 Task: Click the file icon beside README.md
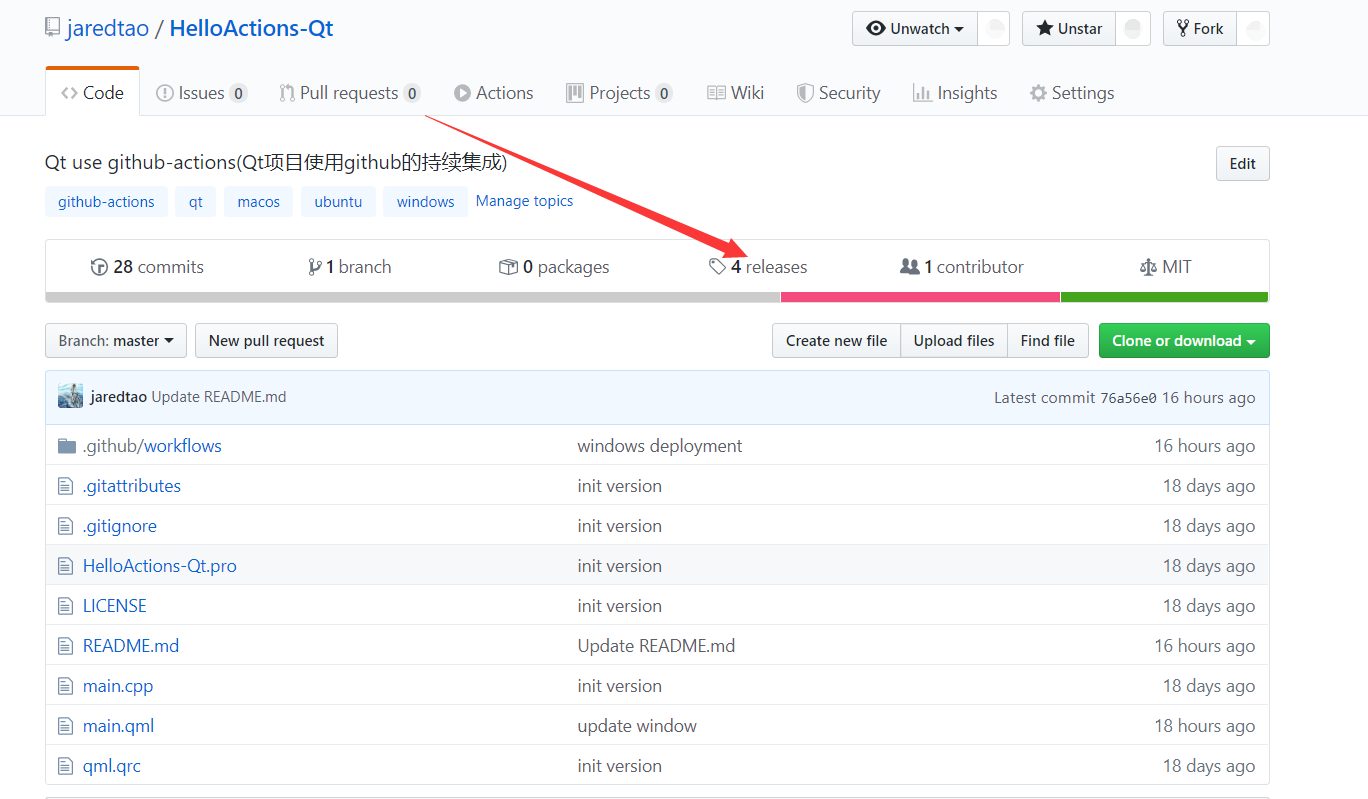(x=64, y=645)
